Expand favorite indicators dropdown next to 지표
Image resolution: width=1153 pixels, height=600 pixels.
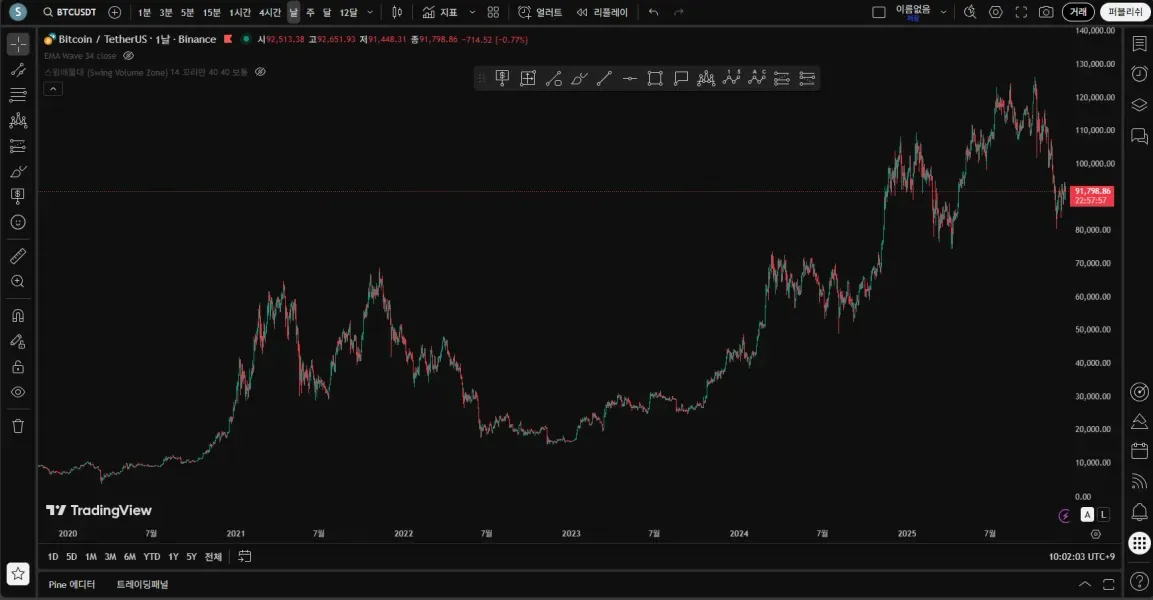click(x=472, y=12)
